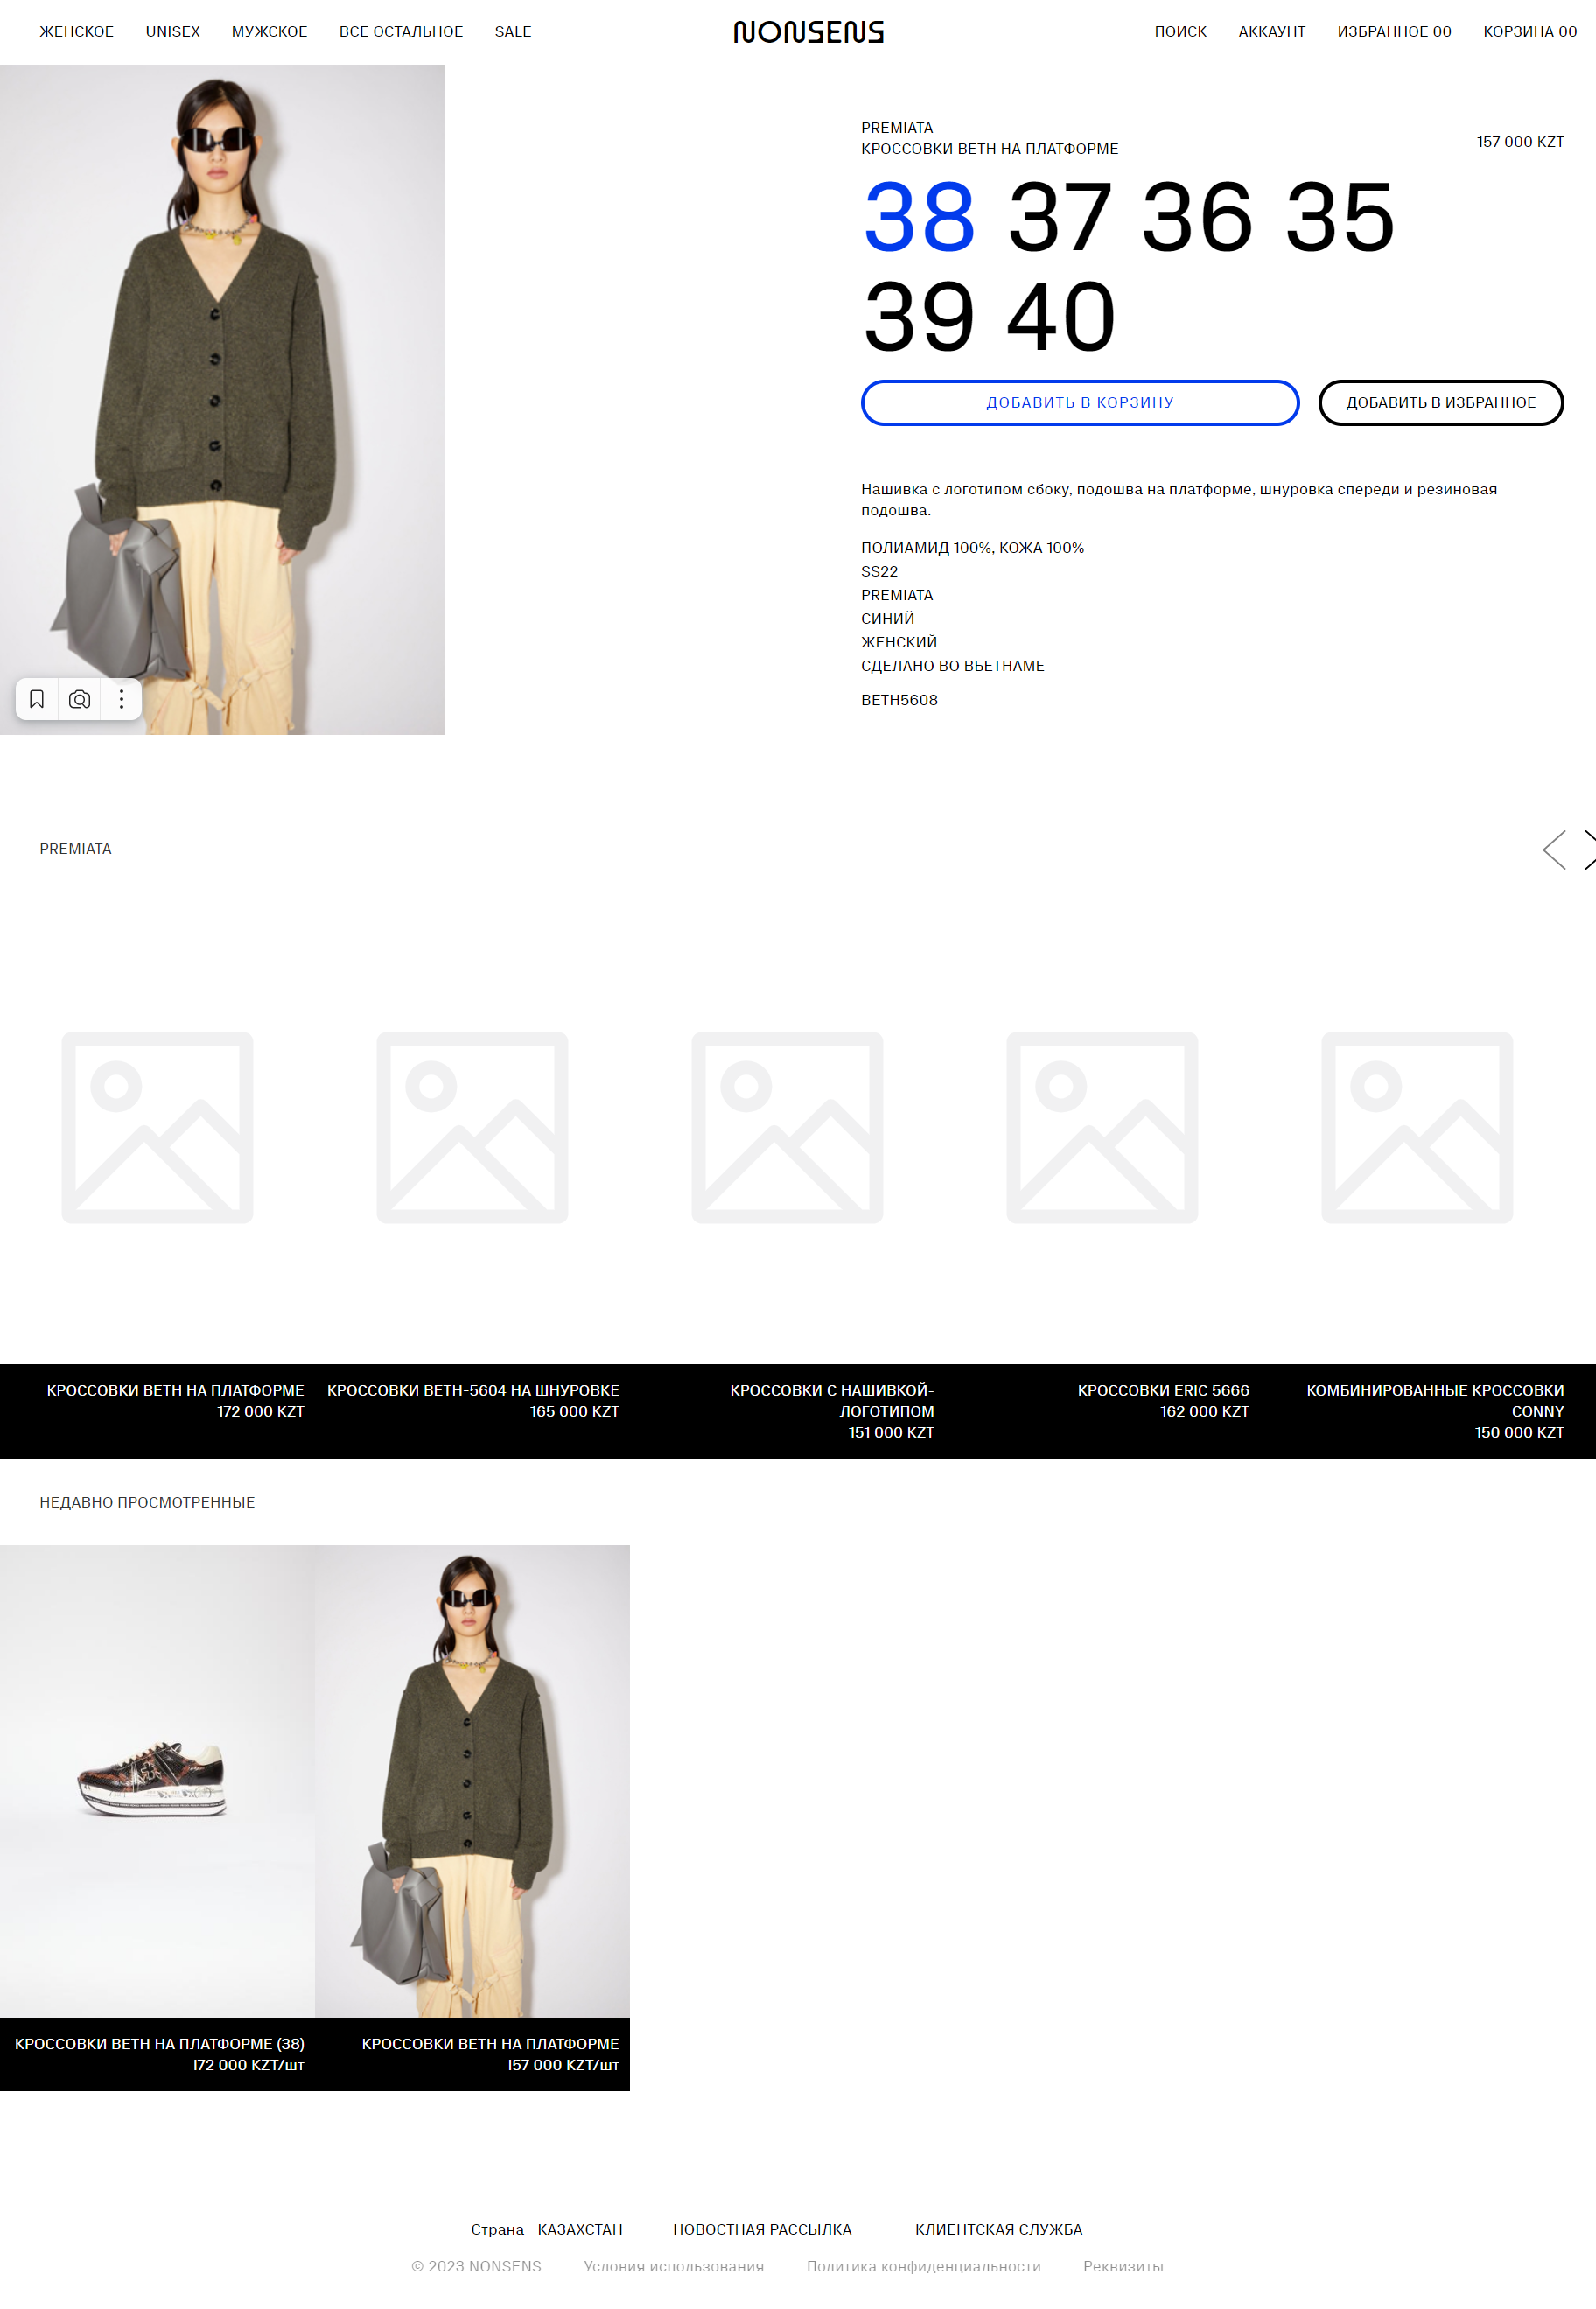Viewport: 1596px width, 2309px height.
Task: Click ДОБАВИТЬ В ИЗБРАННОЕ button
Action: (x=1440, y=403)
